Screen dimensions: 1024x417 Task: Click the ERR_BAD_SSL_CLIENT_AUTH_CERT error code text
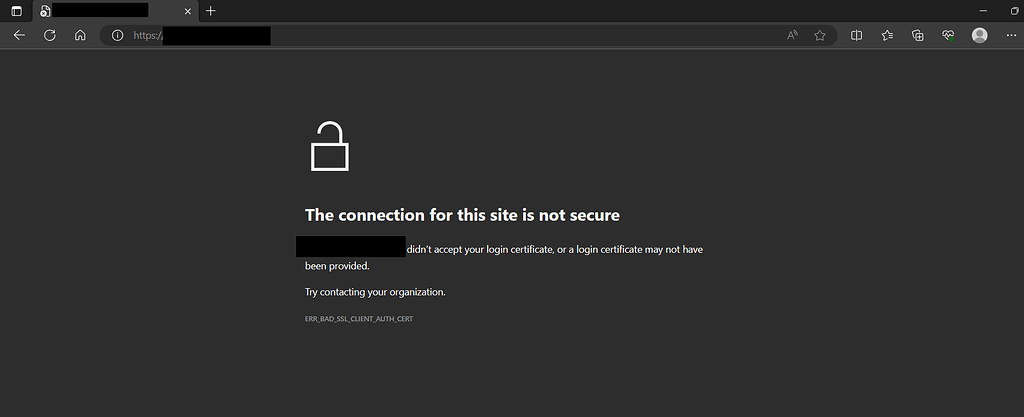[359, 319]
